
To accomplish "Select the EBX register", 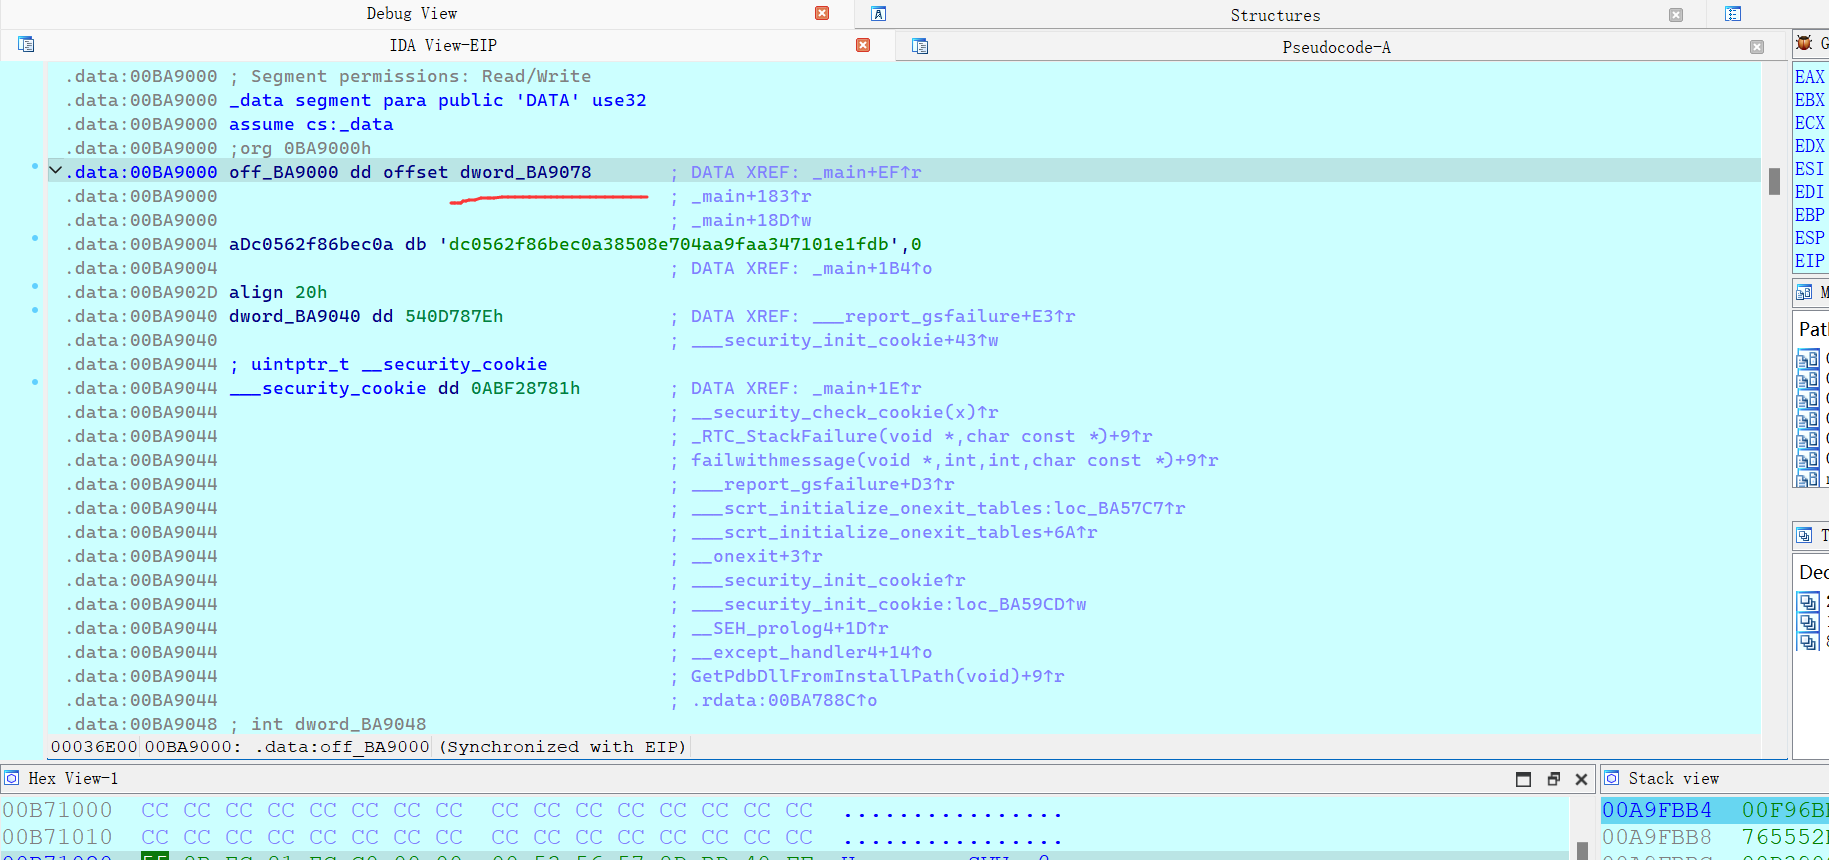I will tap(1810, 100).
